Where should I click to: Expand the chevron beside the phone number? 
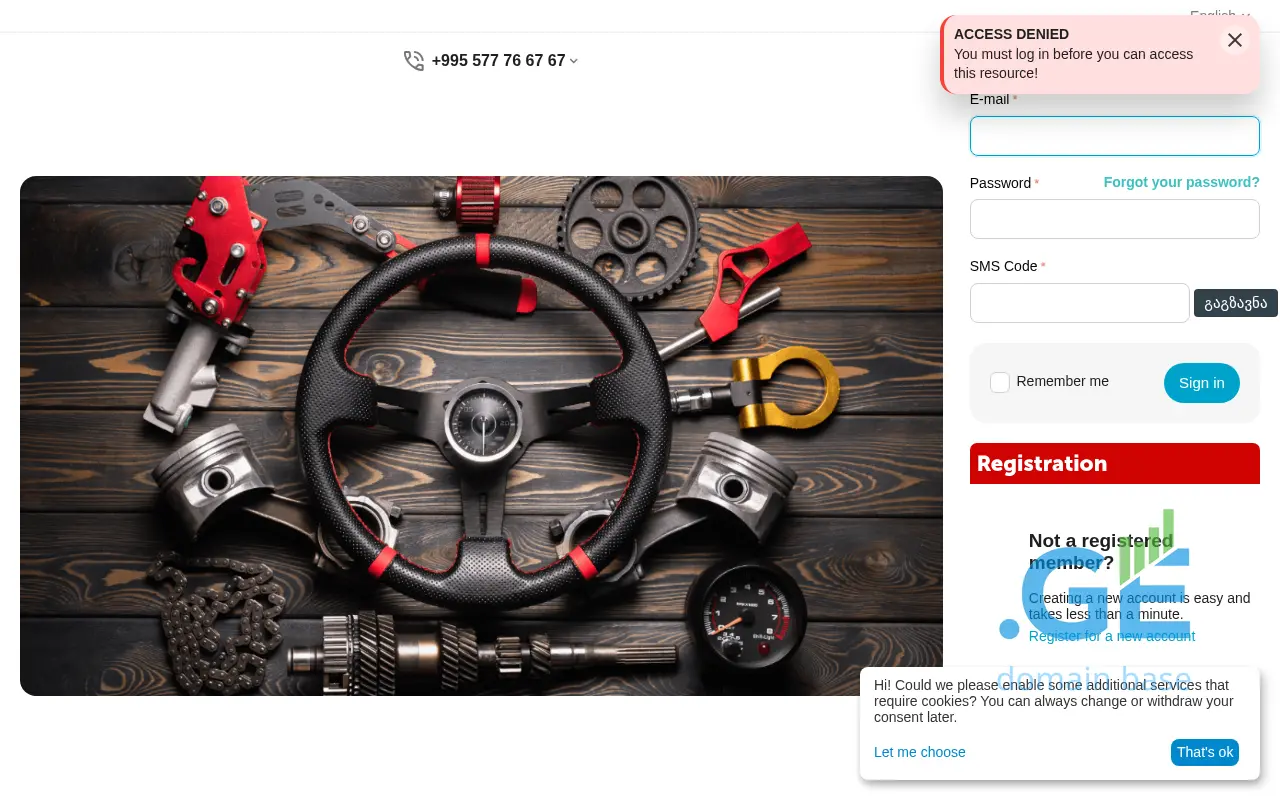coord(574,61)
